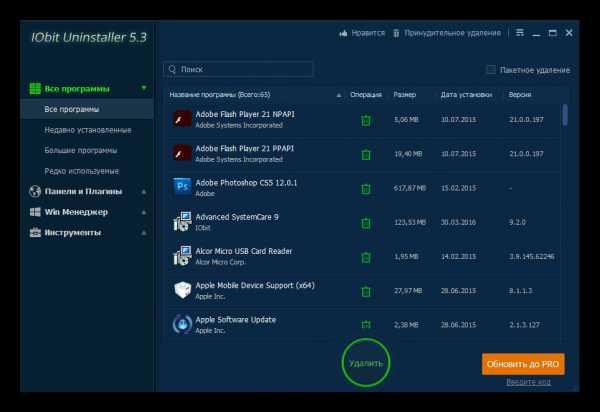The height and width of the screenshot is (412, 600).
Task: Open the hamburger menu icon in title bar
Action: [x=520, y=33]
